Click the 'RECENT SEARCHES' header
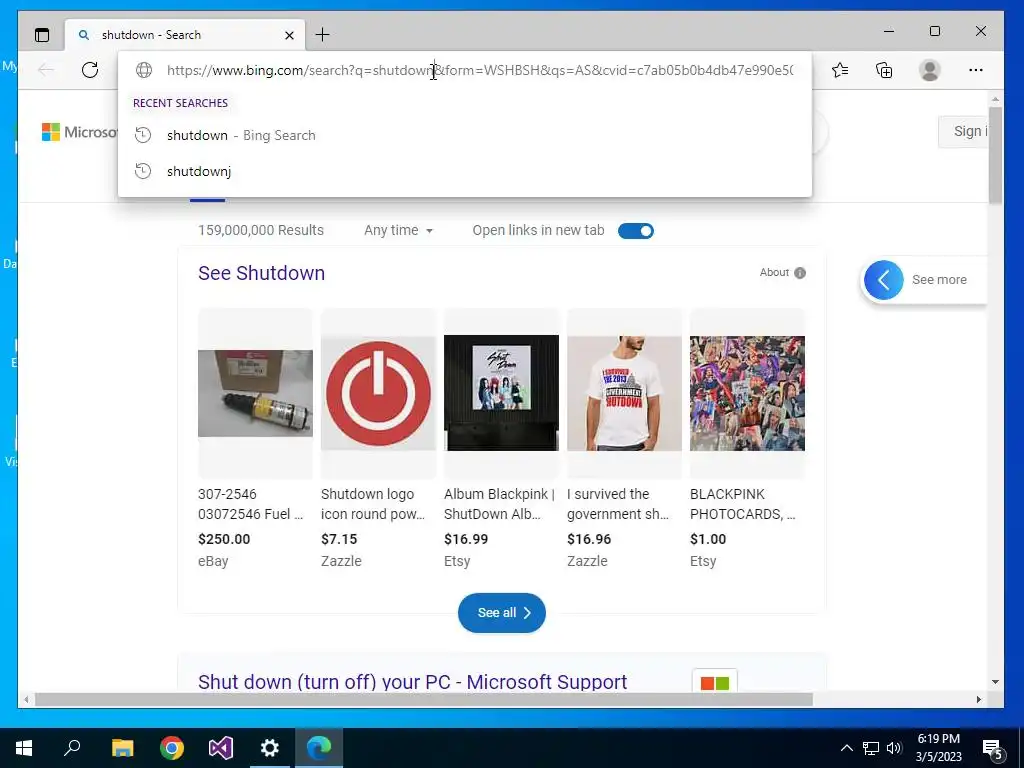This screenshot has width=1024, height=768. coord(180,103)
